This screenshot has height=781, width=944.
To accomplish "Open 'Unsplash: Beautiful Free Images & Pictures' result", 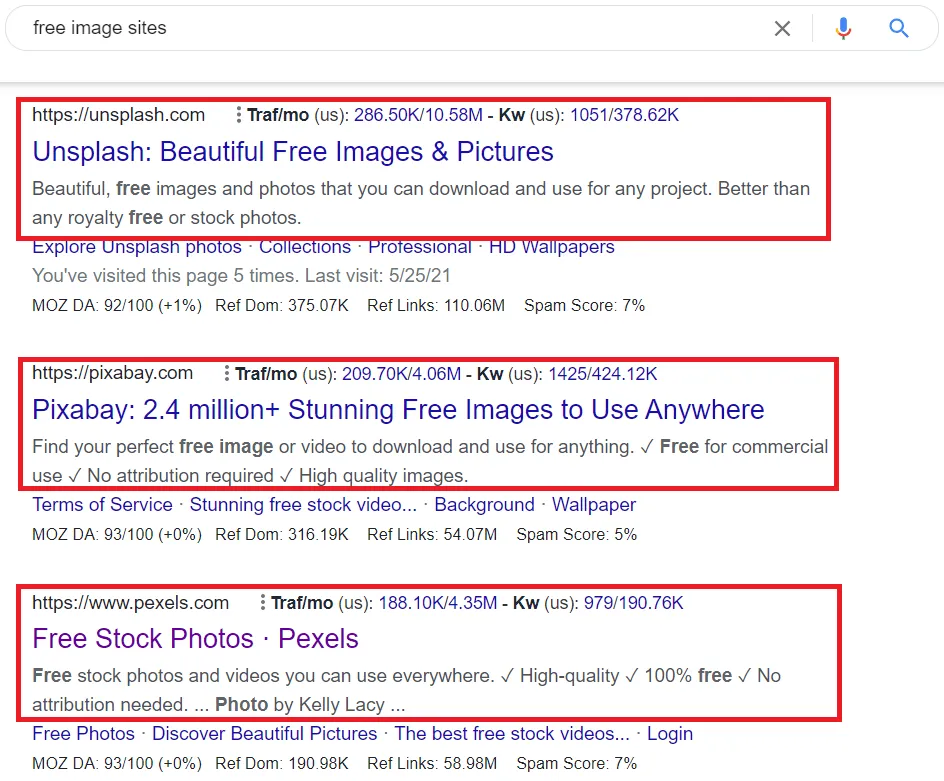I will (292, 152).
